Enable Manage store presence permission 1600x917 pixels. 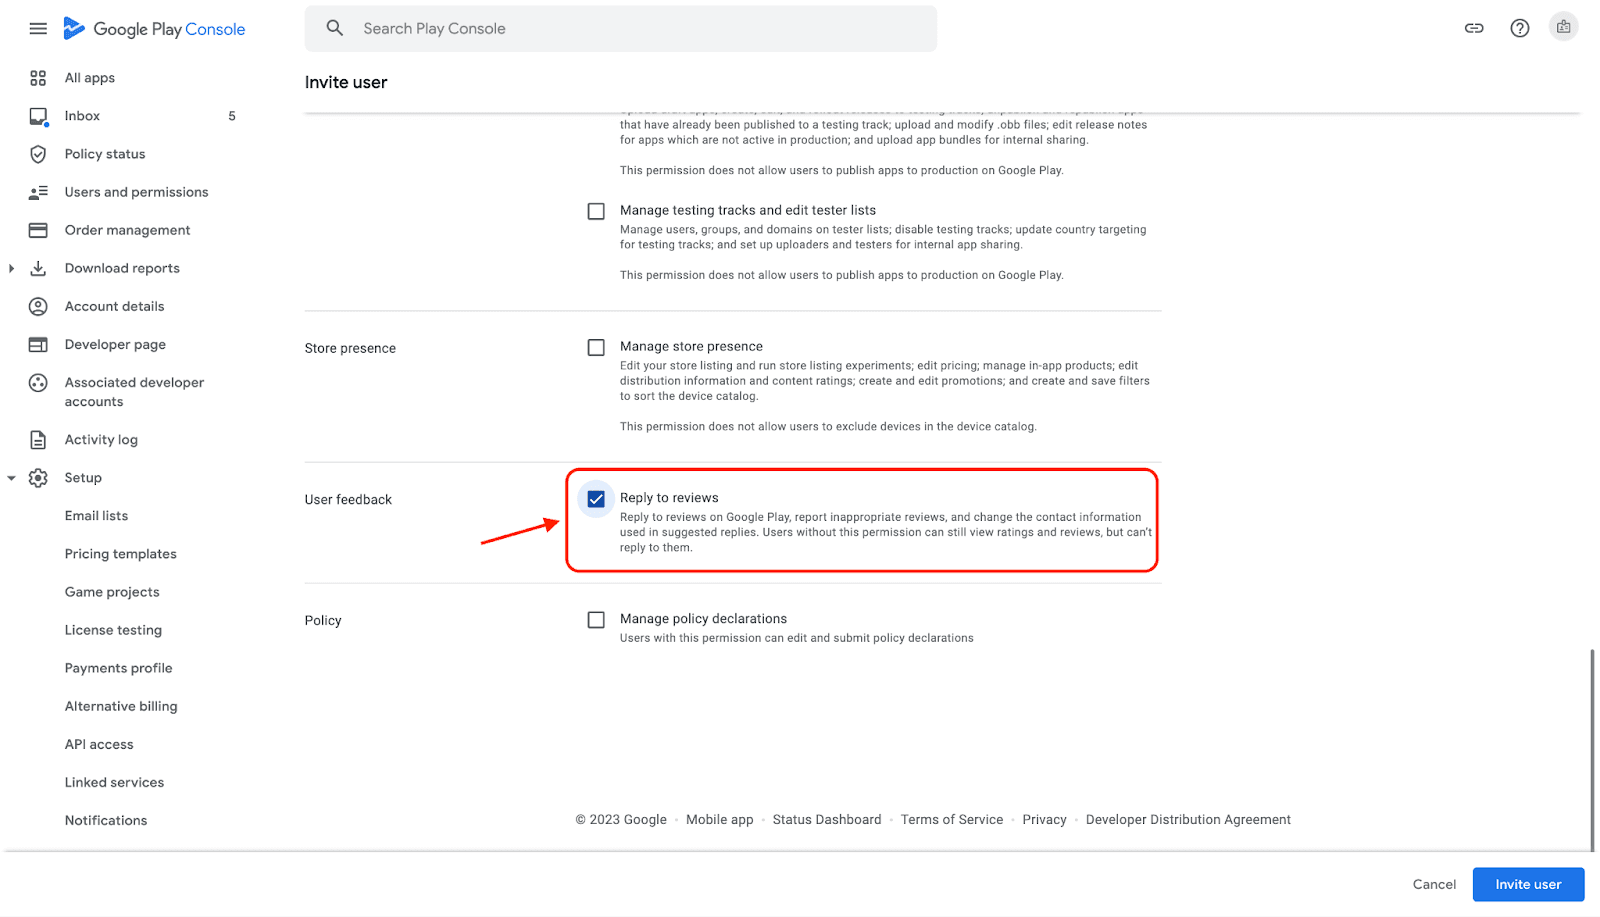click(596, 348)
